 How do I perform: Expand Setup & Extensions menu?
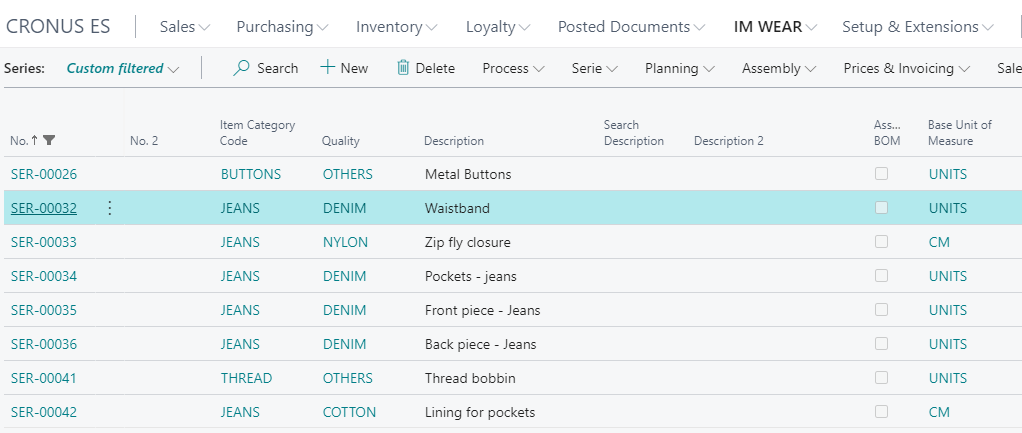918,27
